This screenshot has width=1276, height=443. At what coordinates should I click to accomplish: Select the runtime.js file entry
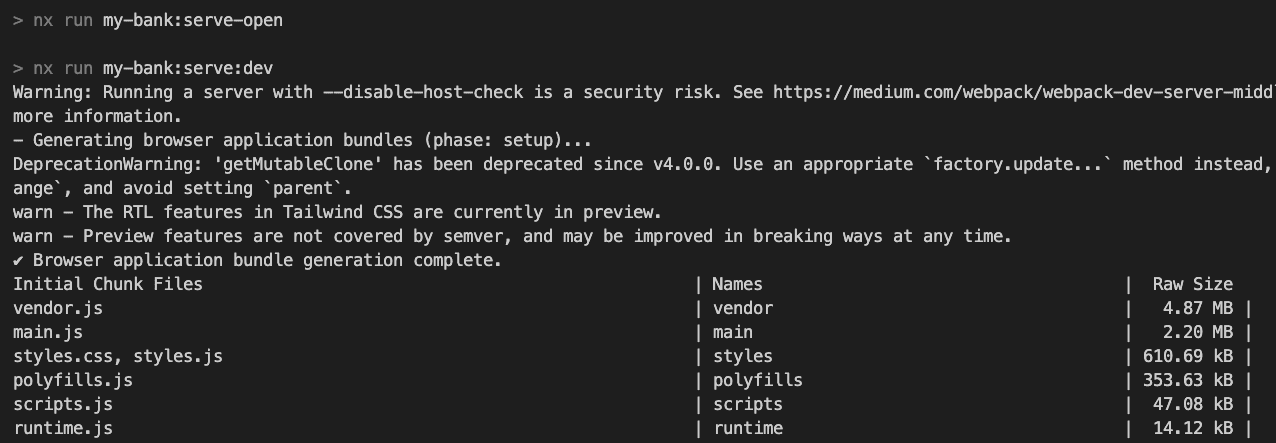(63, 428)
